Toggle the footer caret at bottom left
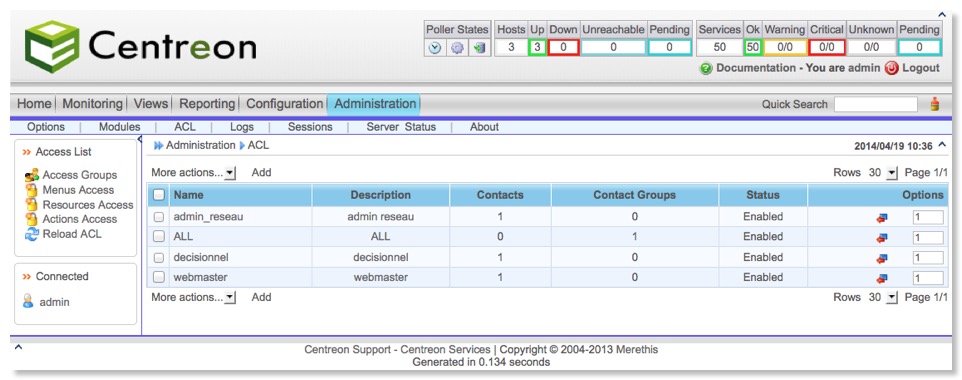 [x=18, y=347]
